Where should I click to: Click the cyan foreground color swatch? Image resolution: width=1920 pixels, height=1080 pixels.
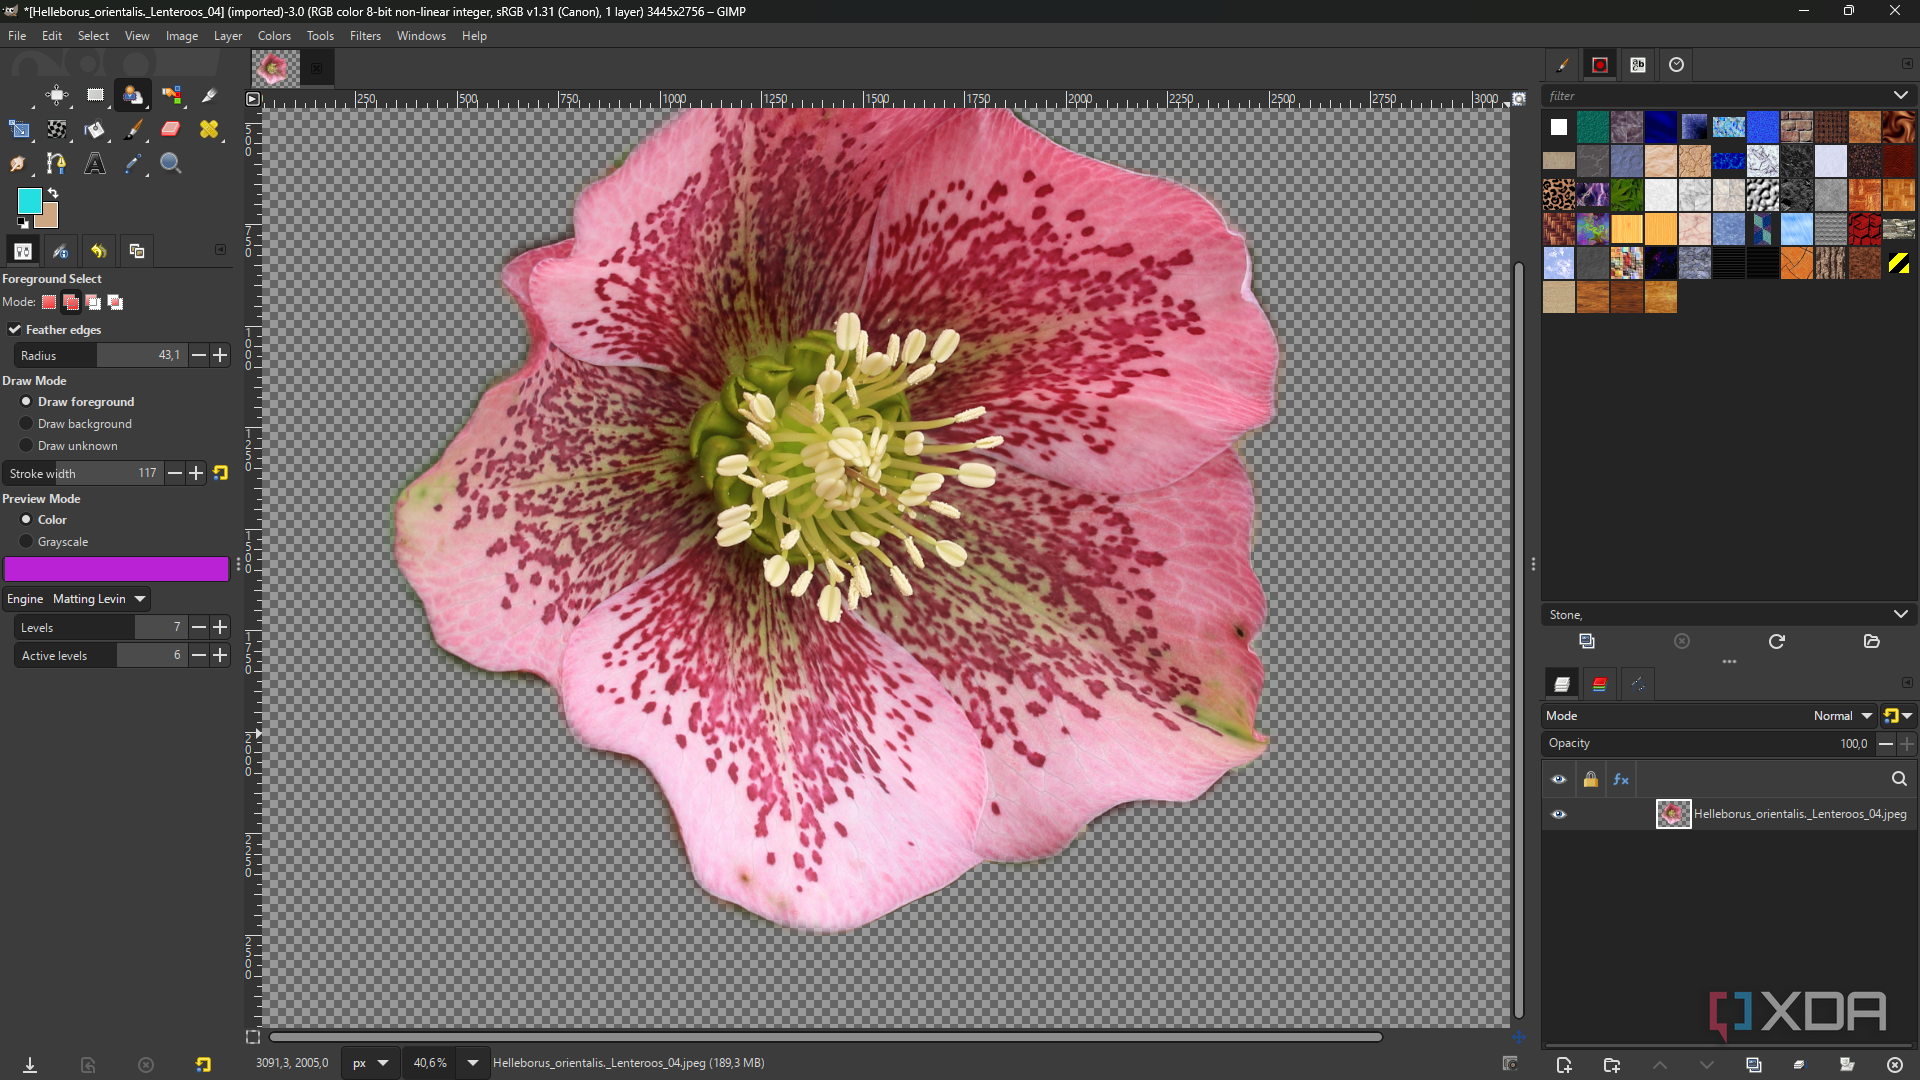coord(29,201)
